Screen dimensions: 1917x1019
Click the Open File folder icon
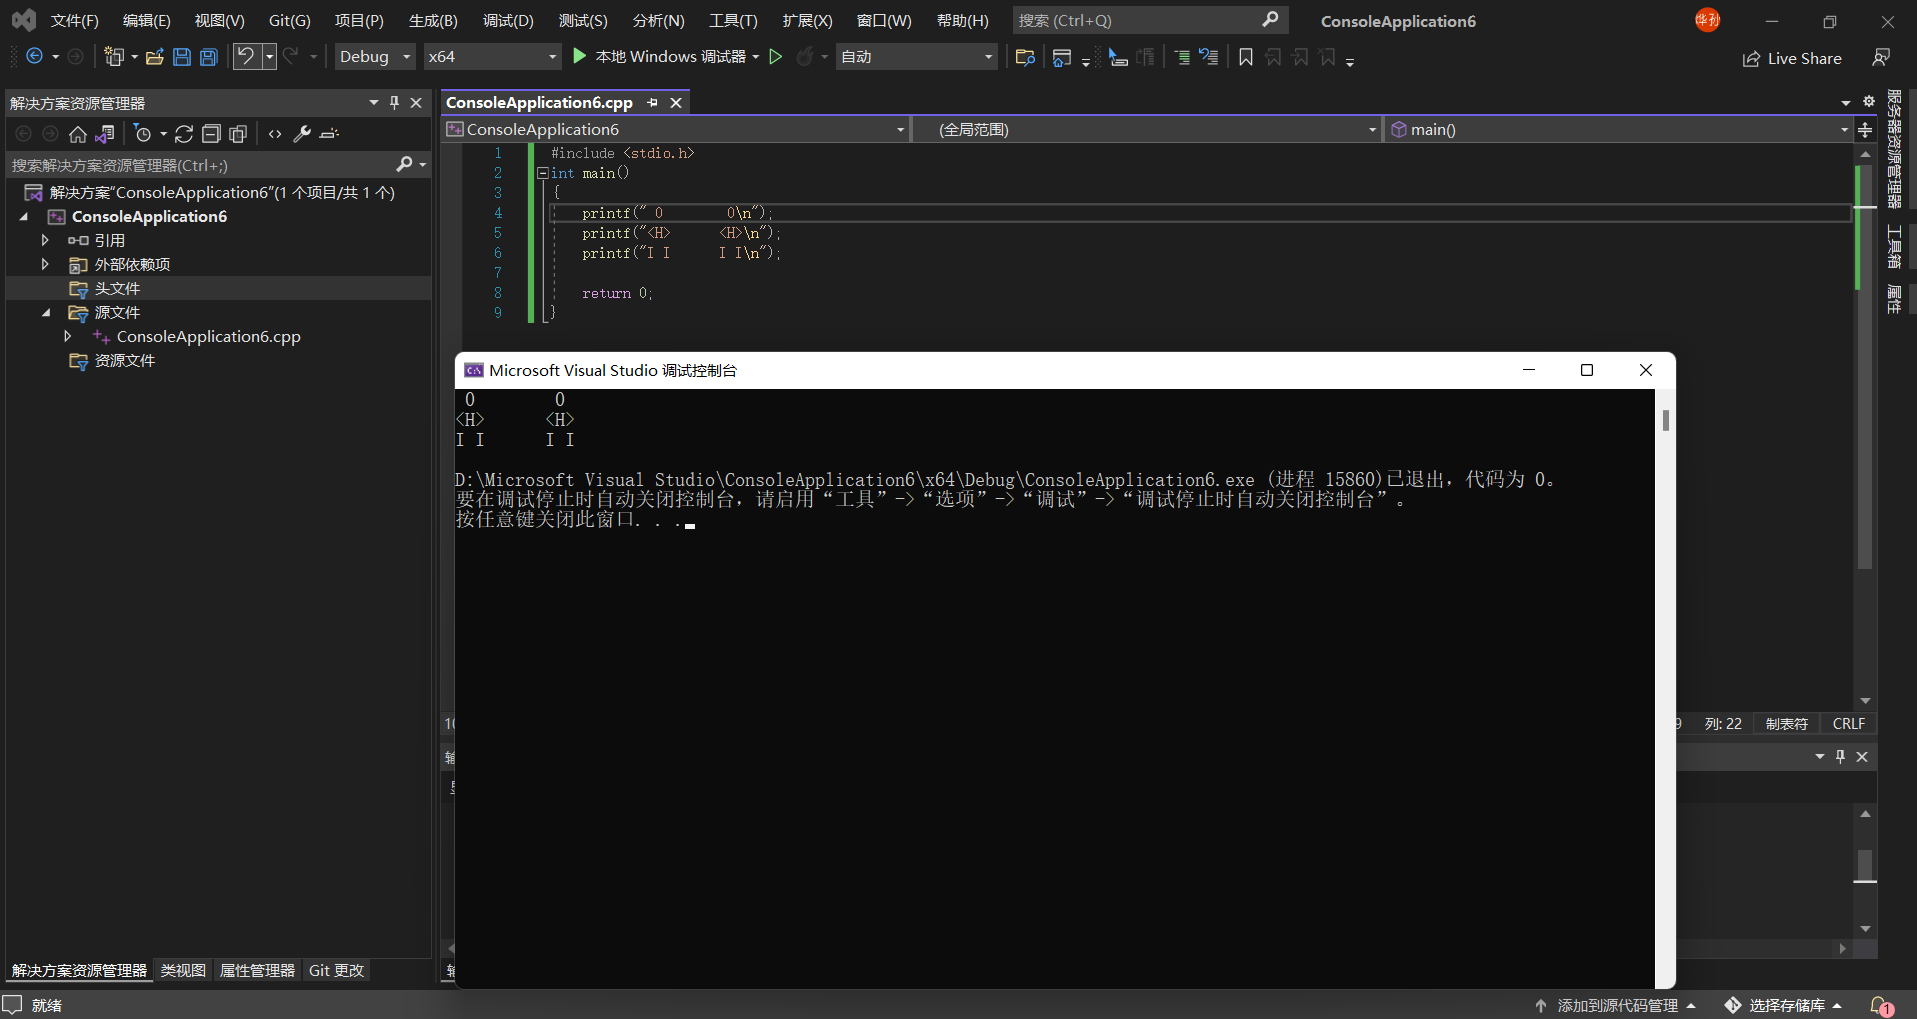coord(154,57)
